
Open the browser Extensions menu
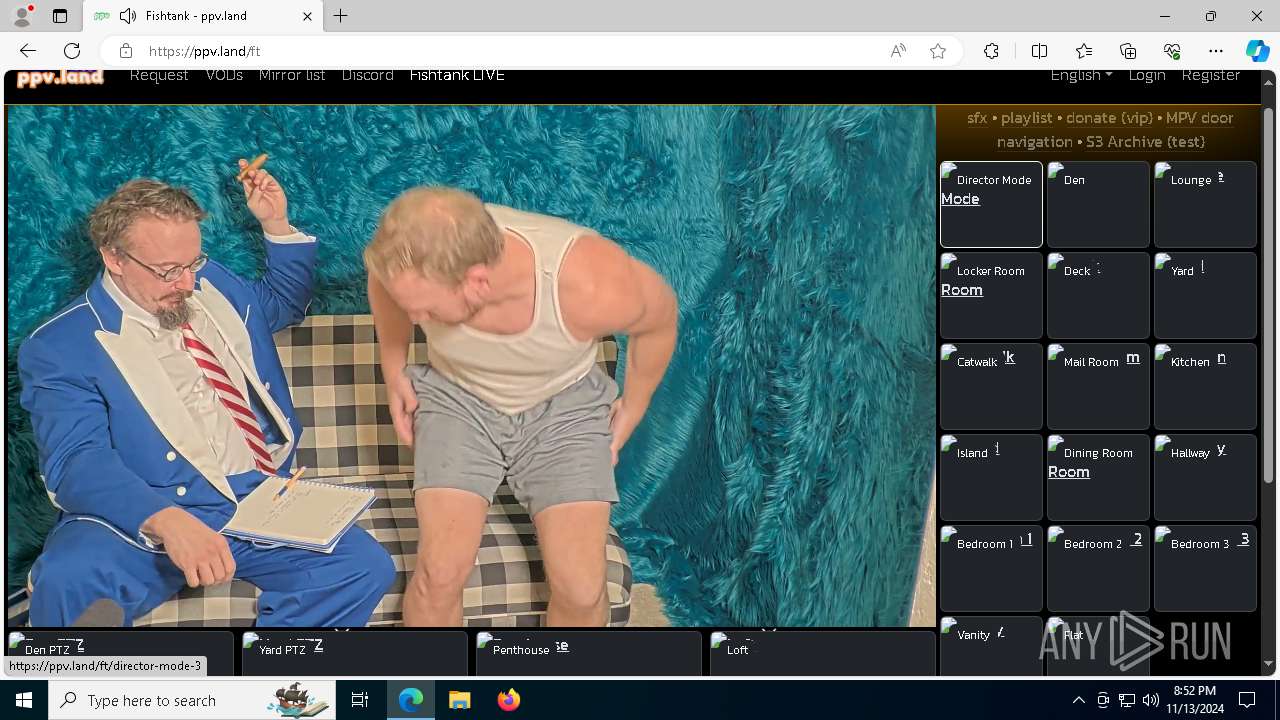991,51
